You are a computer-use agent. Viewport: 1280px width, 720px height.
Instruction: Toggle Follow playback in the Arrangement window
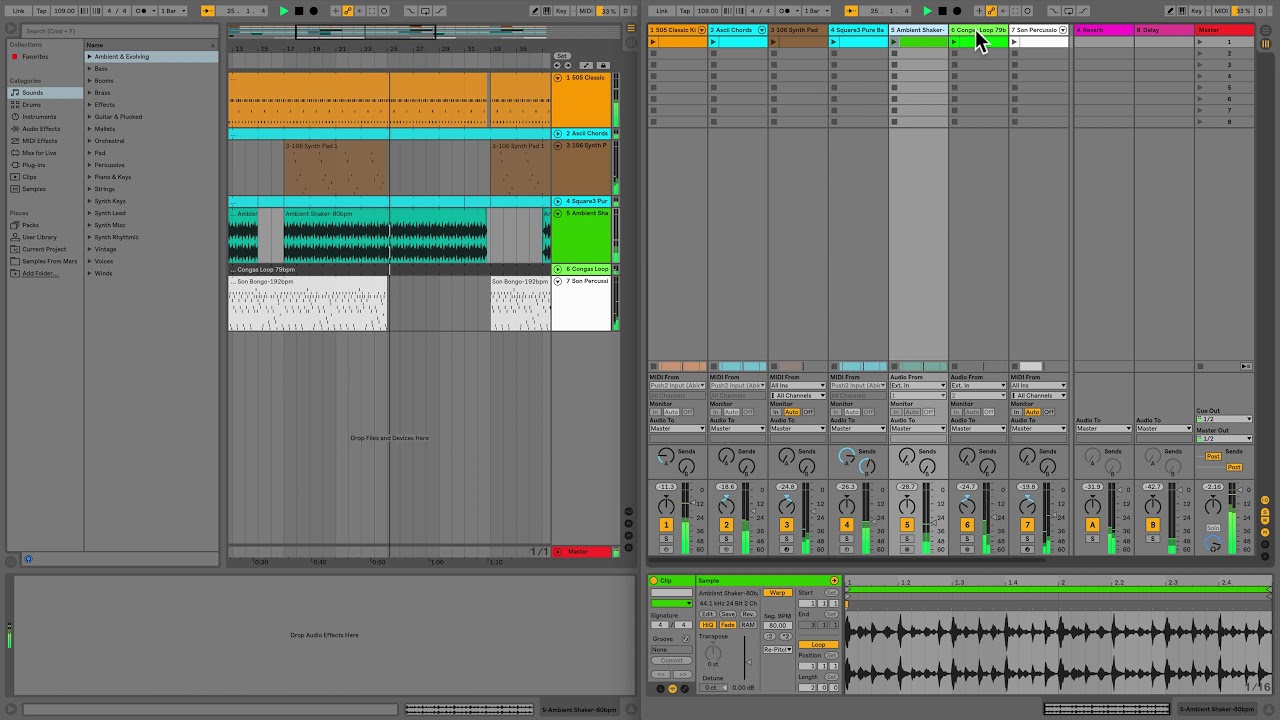click(207, 11)
